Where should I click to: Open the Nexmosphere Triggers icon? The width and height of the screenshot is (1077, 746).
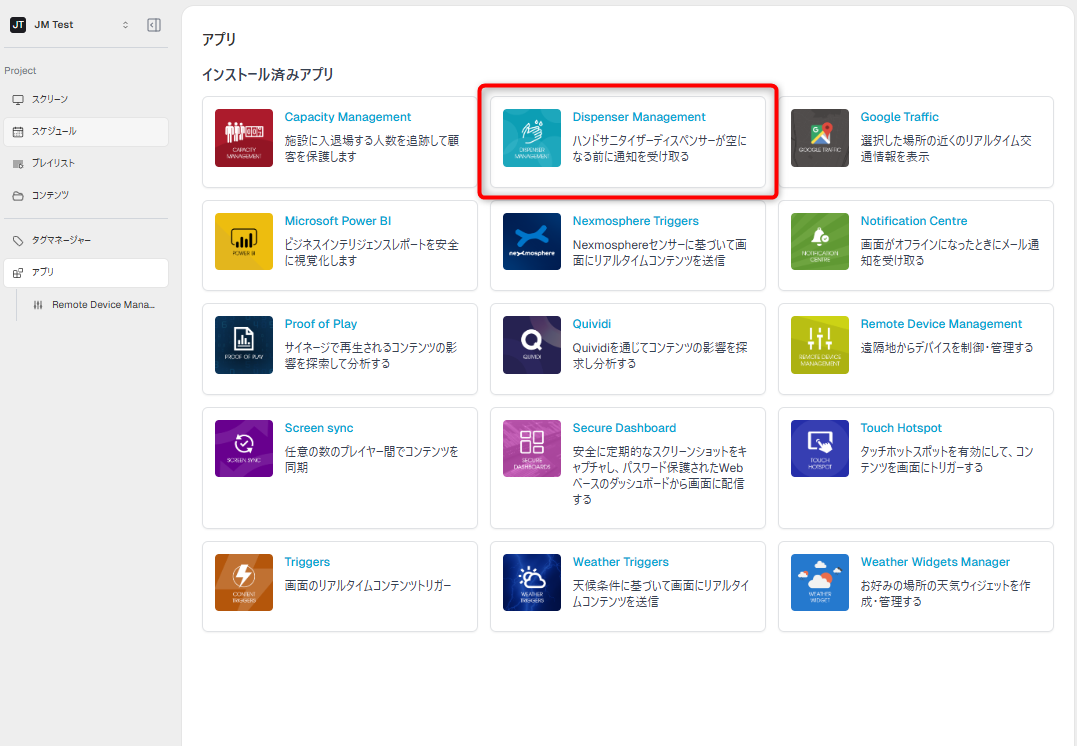[532, 241]
